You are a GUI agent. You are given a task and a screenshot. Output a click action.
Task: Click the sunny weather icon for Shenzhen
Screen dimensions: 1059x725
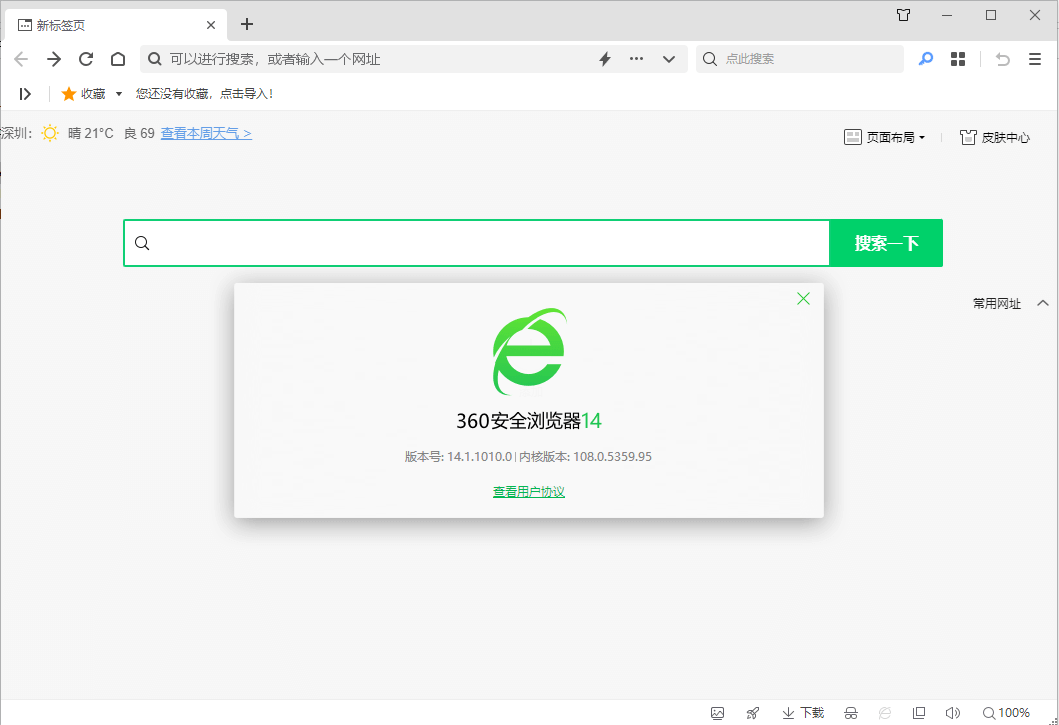click(x=50, y=132)
